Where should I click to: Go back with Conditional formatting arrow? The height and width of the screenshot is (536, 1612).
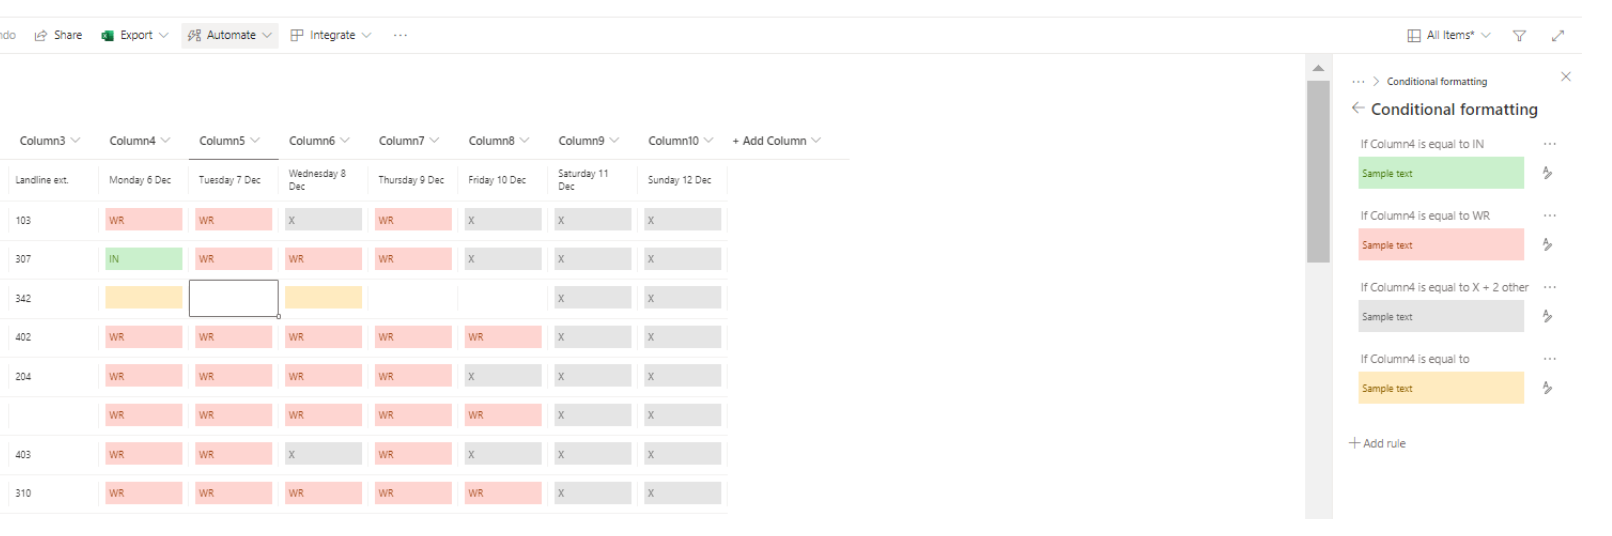coord(1357,108)
